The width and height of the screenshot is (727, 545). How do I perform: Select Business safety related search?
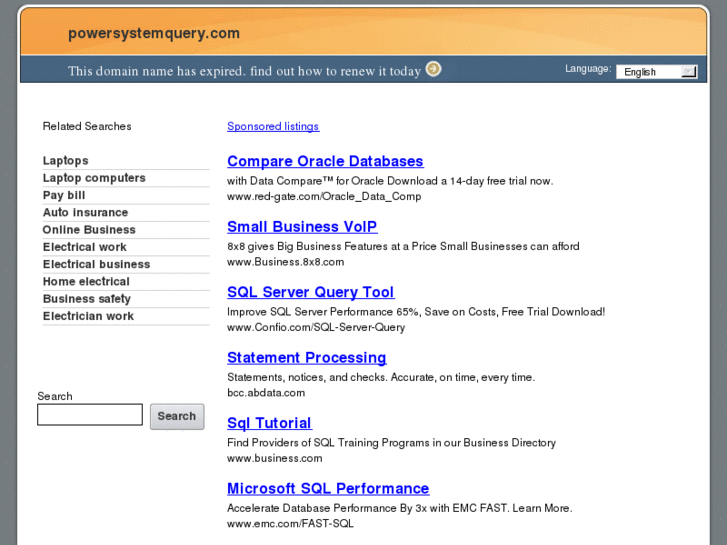point(87,299)
